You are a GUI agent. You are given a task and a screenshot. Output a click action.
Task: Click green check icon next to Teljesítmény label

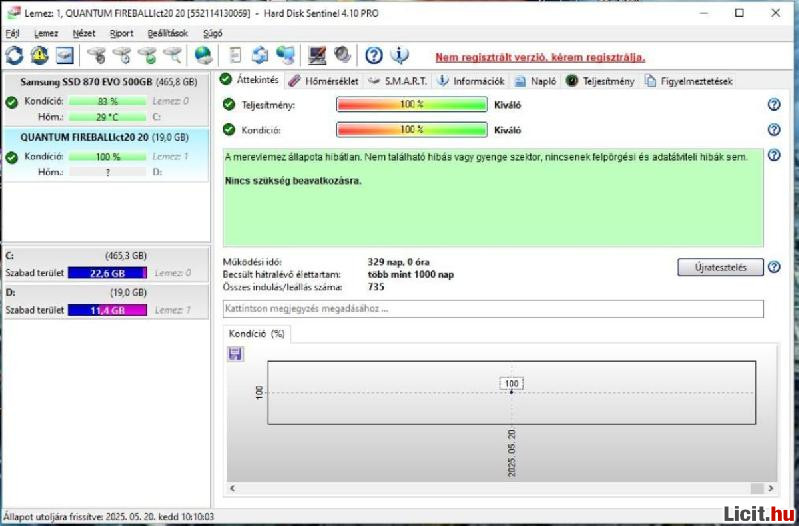click(229, 104)
